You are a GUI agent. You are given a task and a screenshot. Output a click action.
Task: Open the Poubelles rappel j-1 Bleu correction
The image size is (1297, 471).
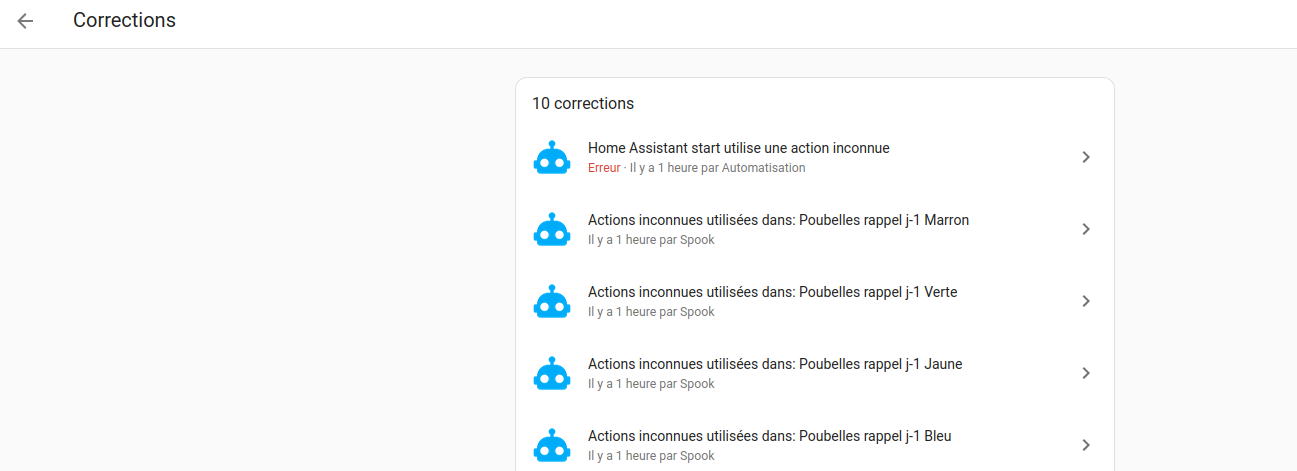point(815,445)
